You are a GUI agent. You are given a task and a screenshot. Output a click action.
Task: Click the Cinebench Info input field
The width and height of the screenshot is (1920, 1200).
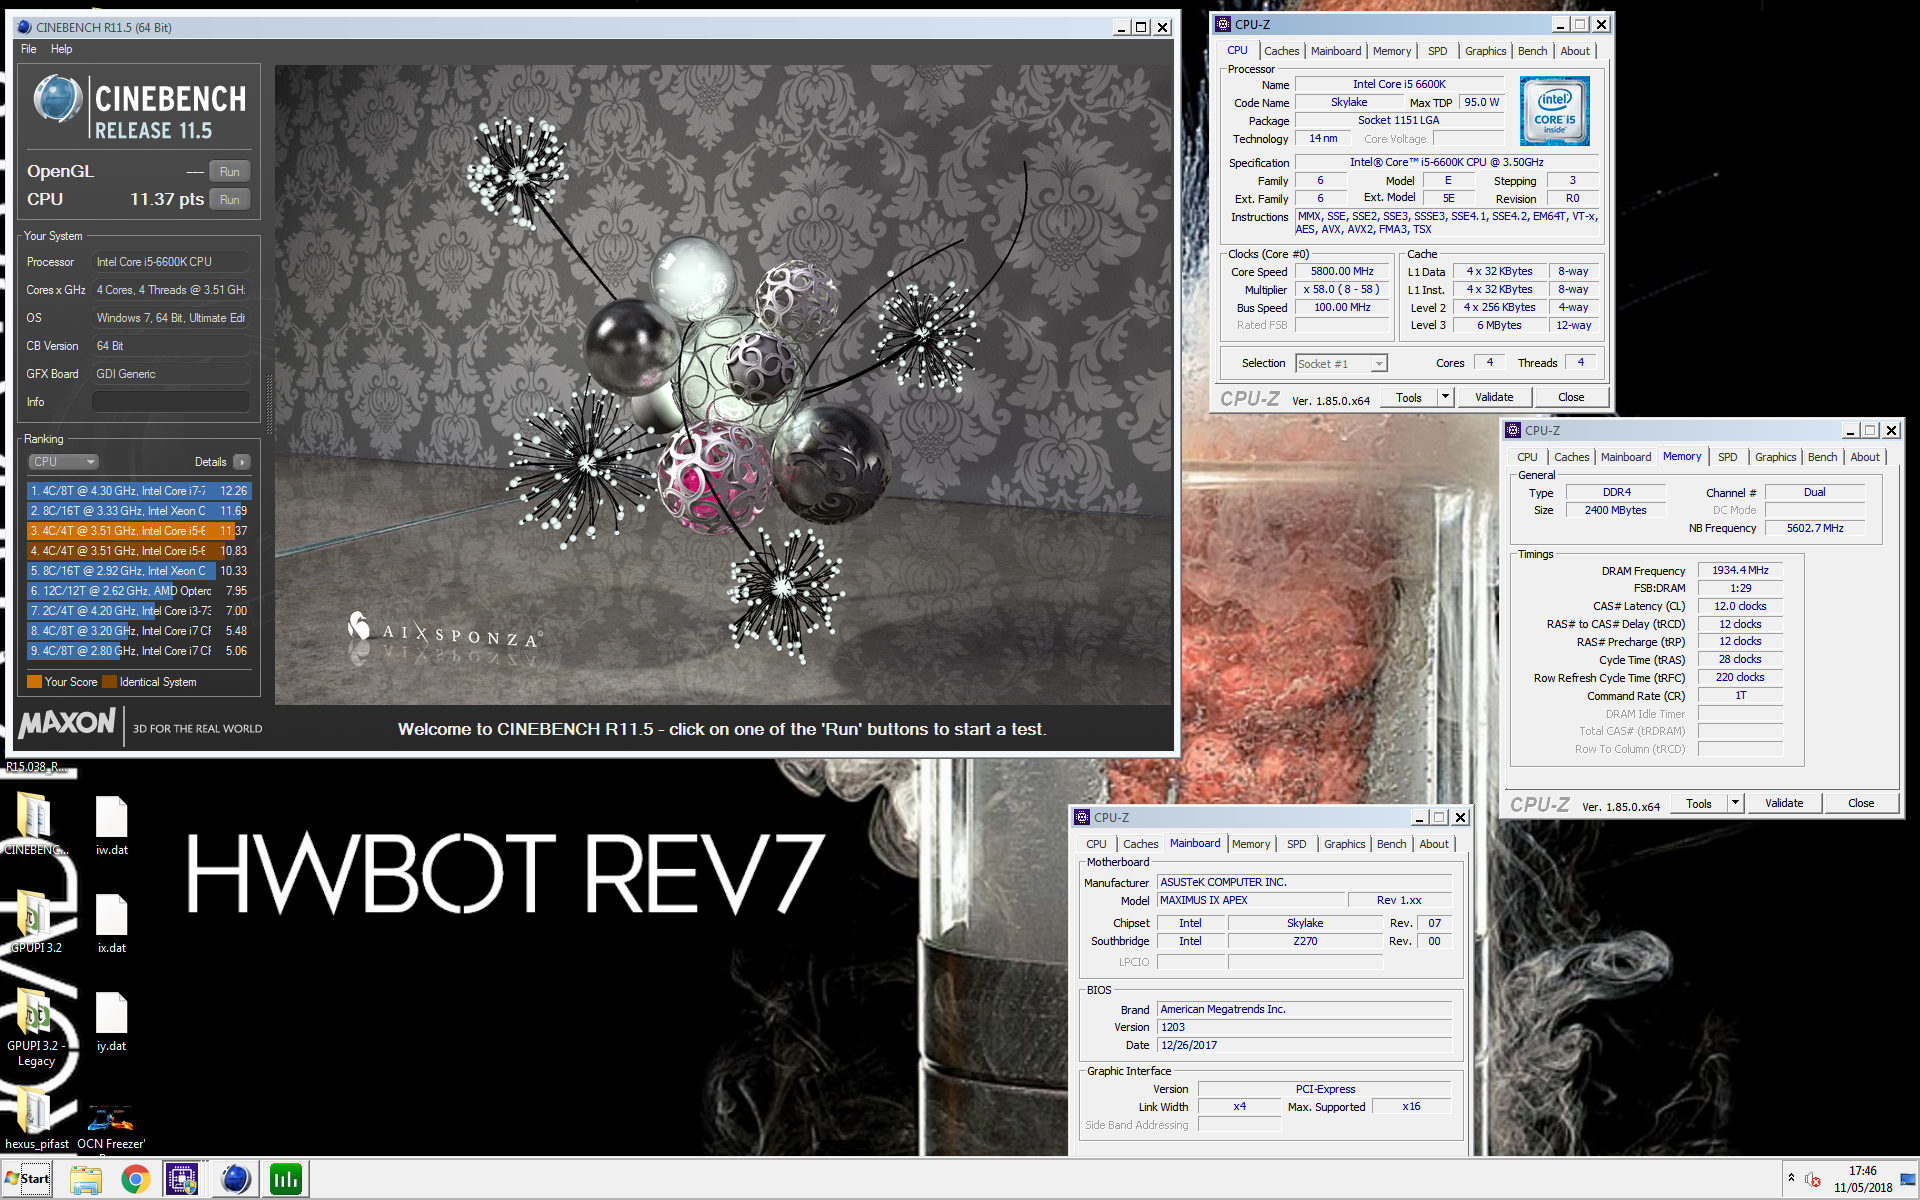pyautogui.click(x=171, y=402)
